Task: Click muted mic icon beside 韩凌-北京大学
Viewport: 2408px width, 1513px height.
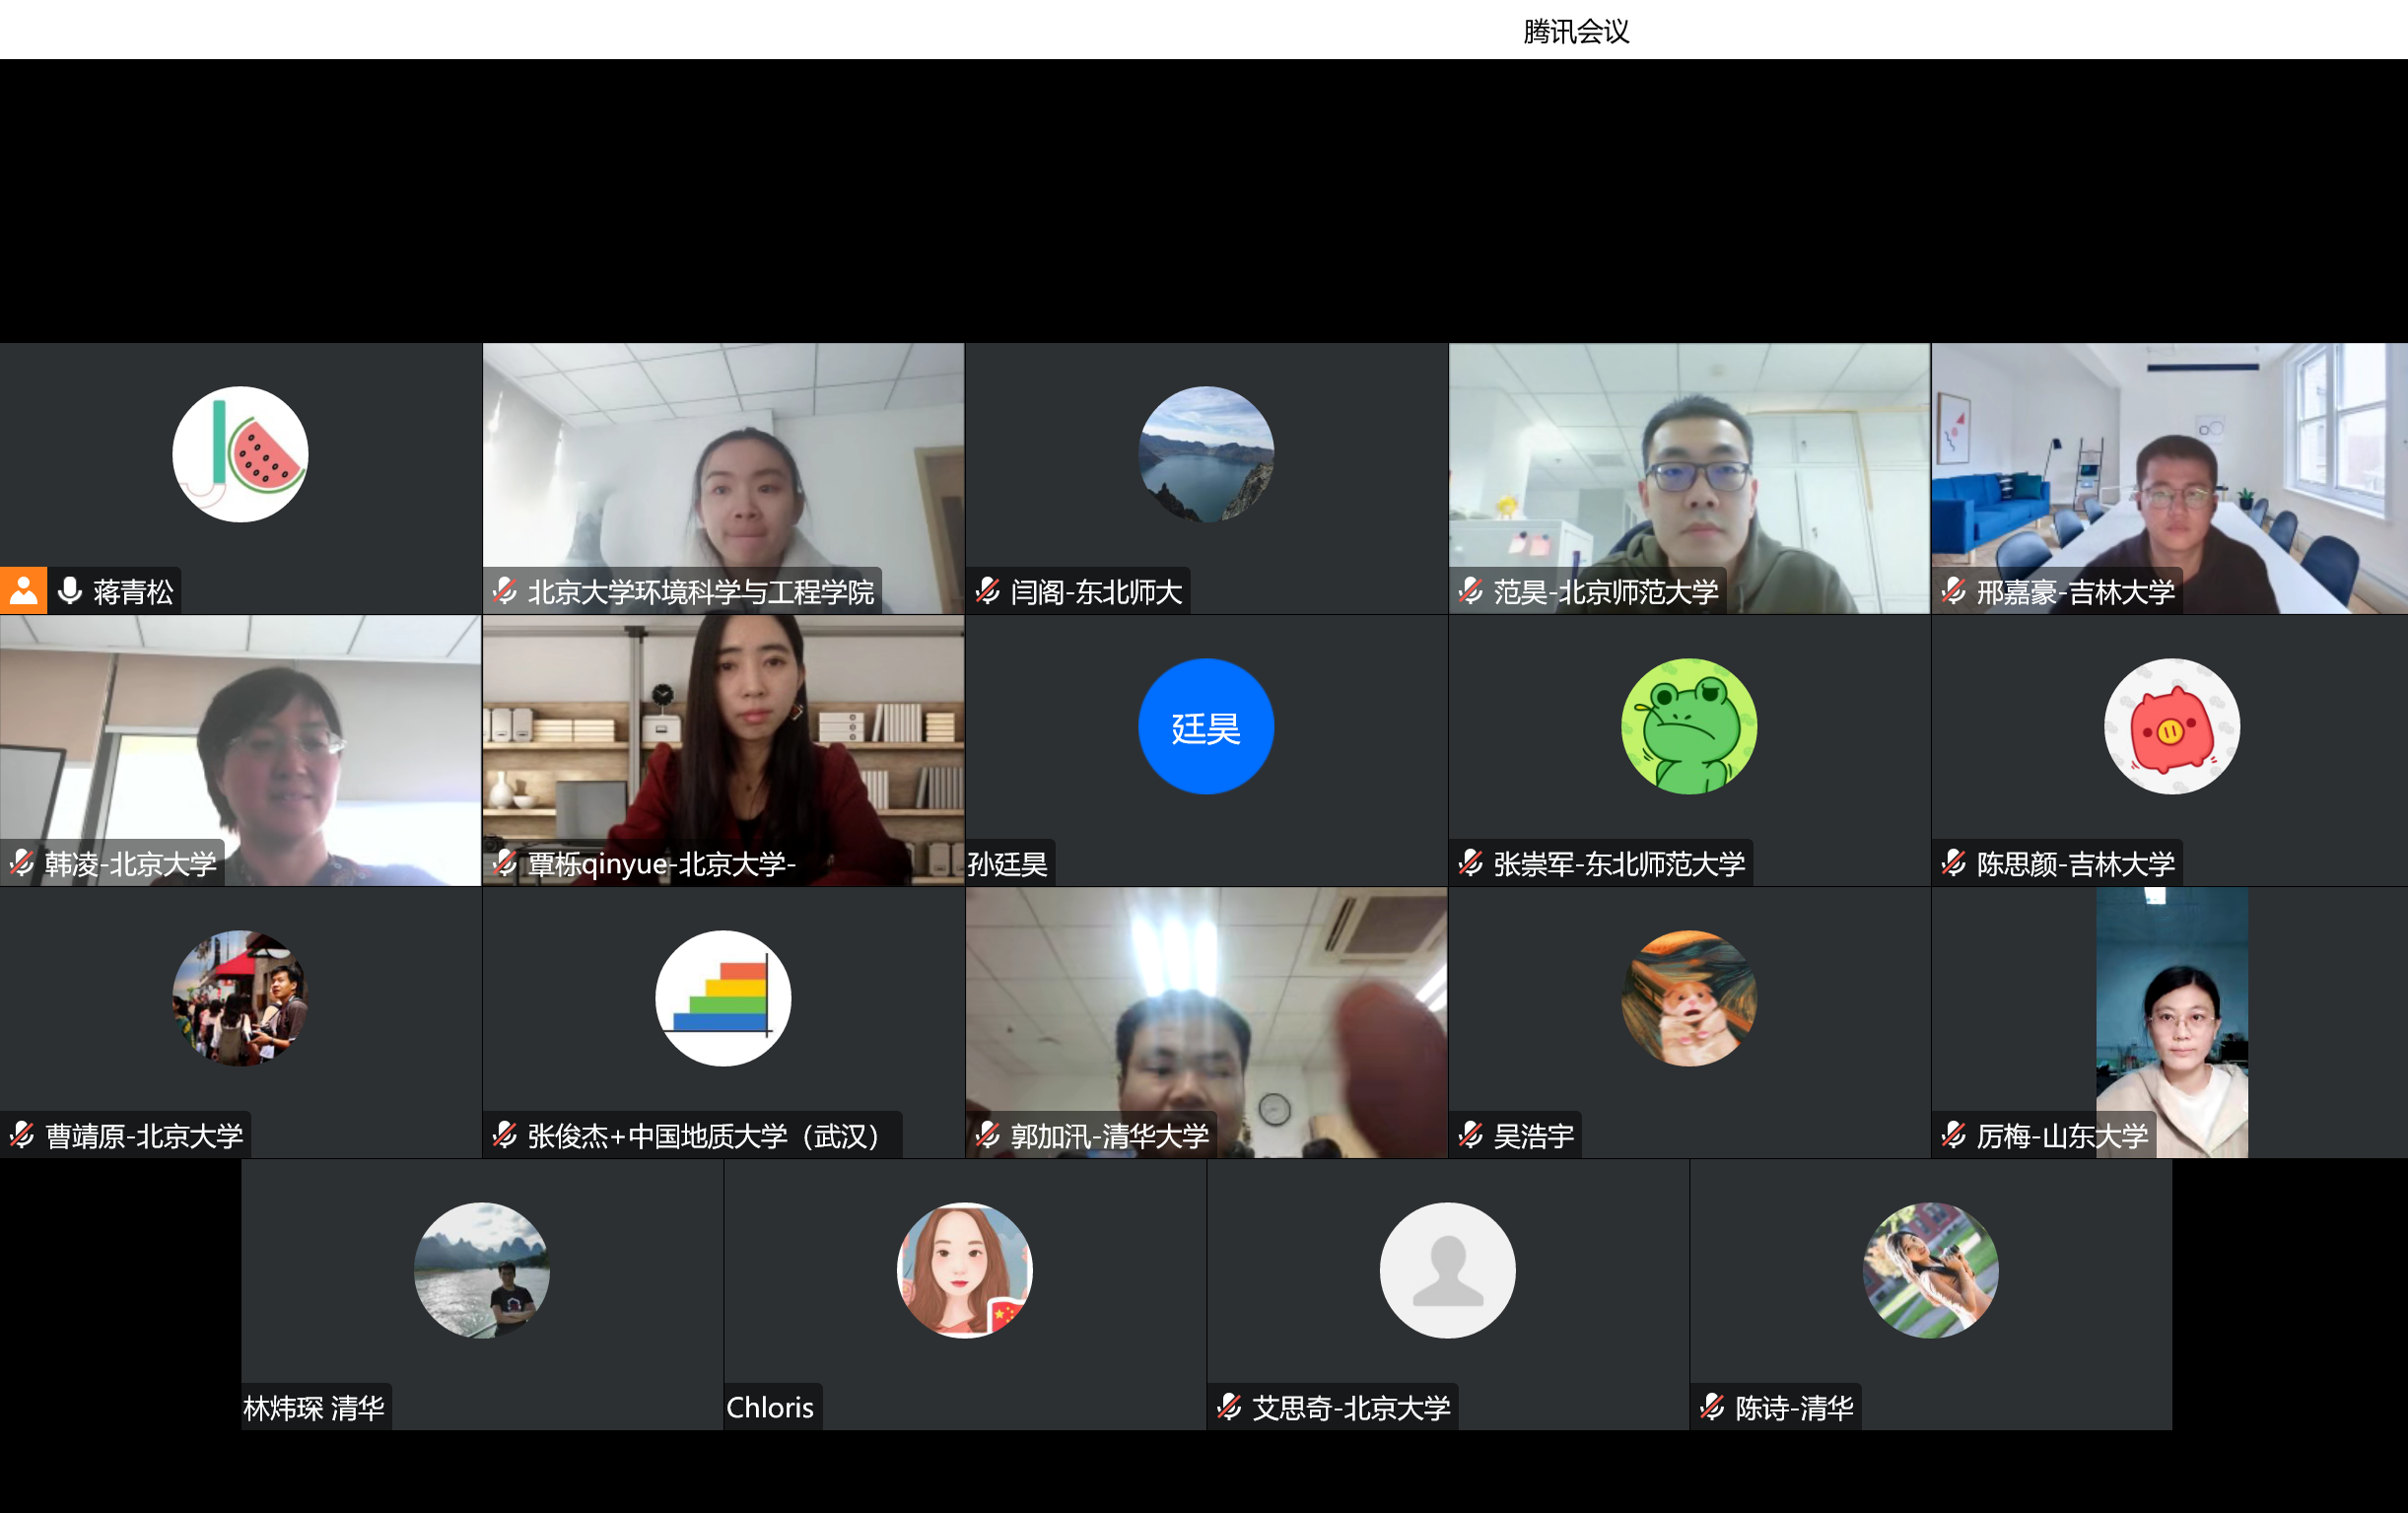Action: click(x=22, y=863)
